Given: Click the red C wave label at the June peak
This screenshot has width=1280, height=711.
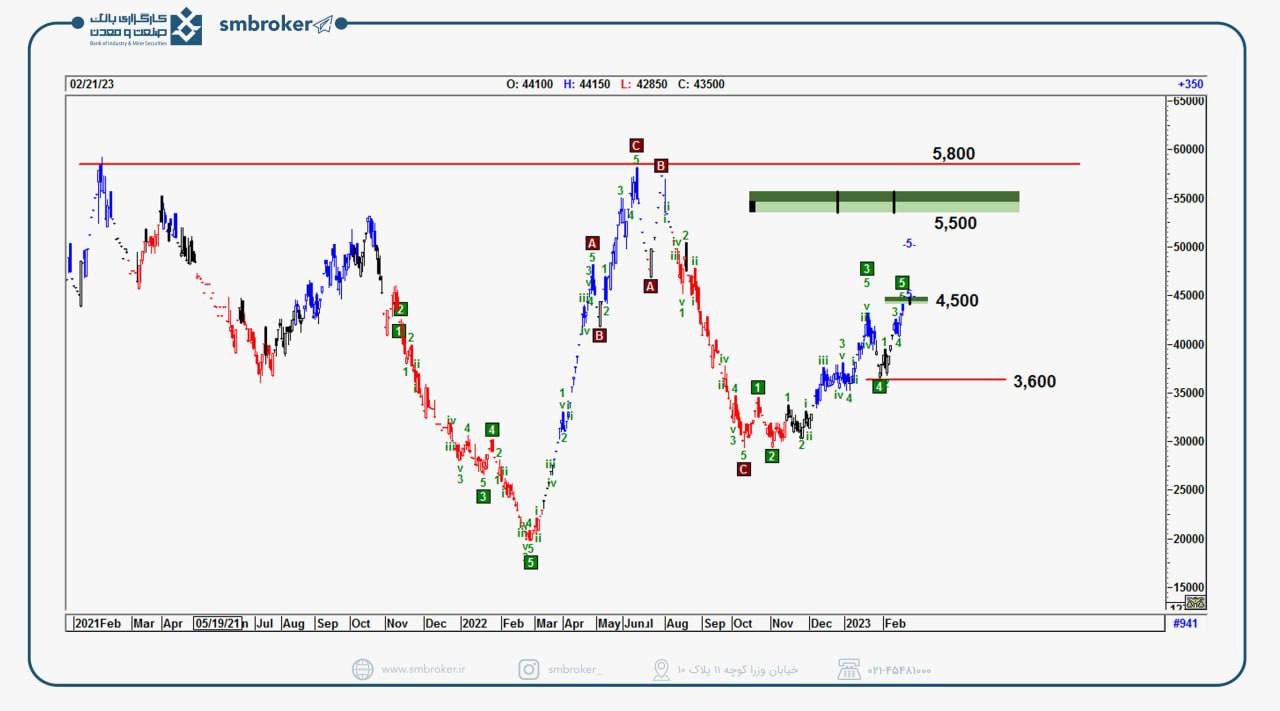Looking at the screenshot, I should (636, 146).
